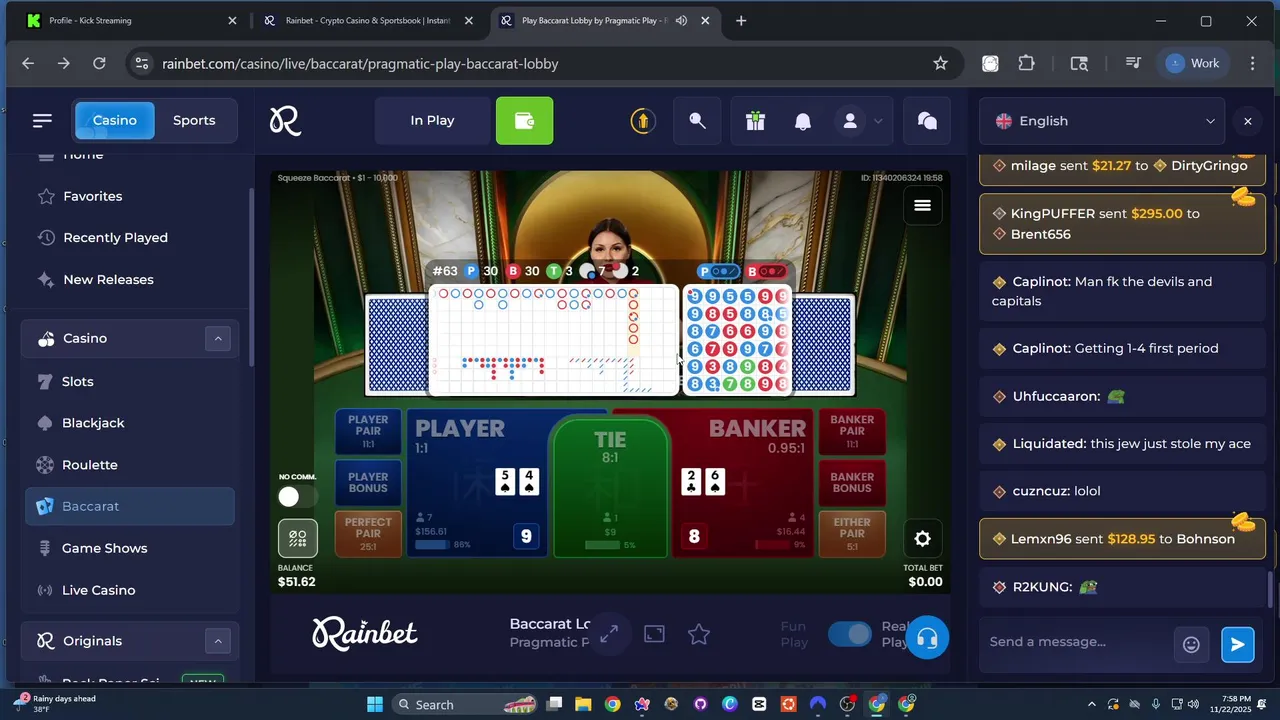Image resolution: width=1280 pixels, height=720 pixels.
Task: Click the chat panel scrollbar
Action: point(1272,590)
